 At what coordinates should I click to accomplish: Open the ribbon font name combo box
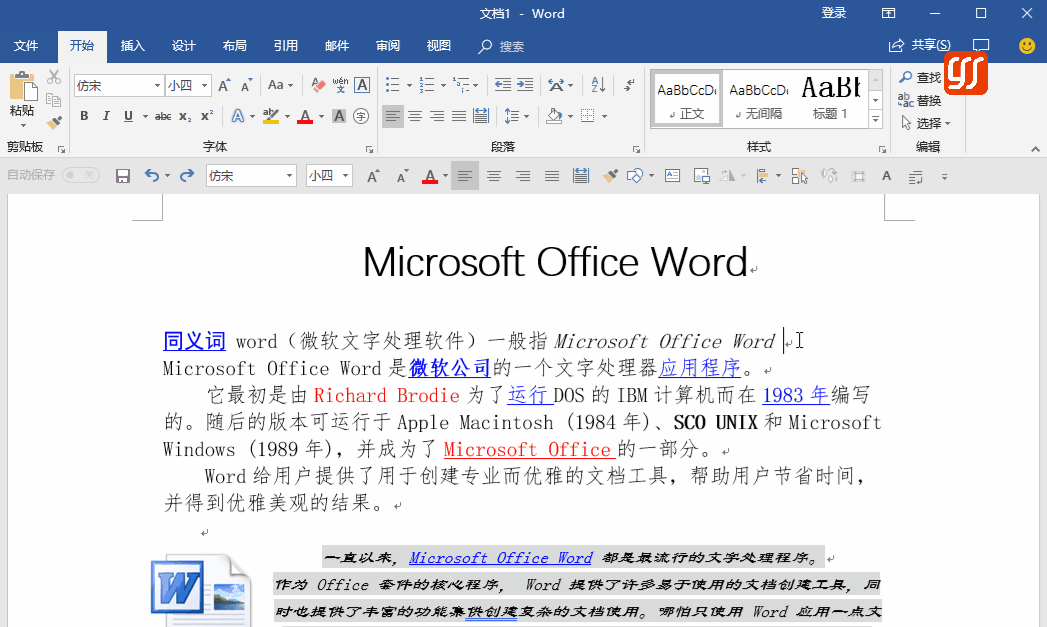[x=118, y=85]
